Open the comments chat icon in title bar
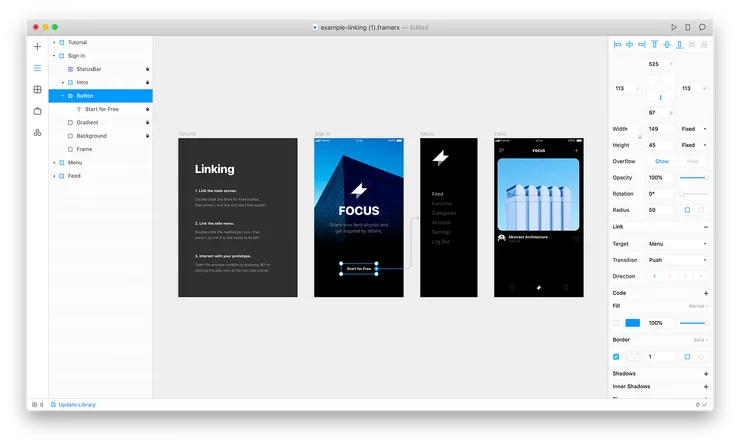Image resolution: width=740 pixels, height=446 pixels. click(702, 27)
